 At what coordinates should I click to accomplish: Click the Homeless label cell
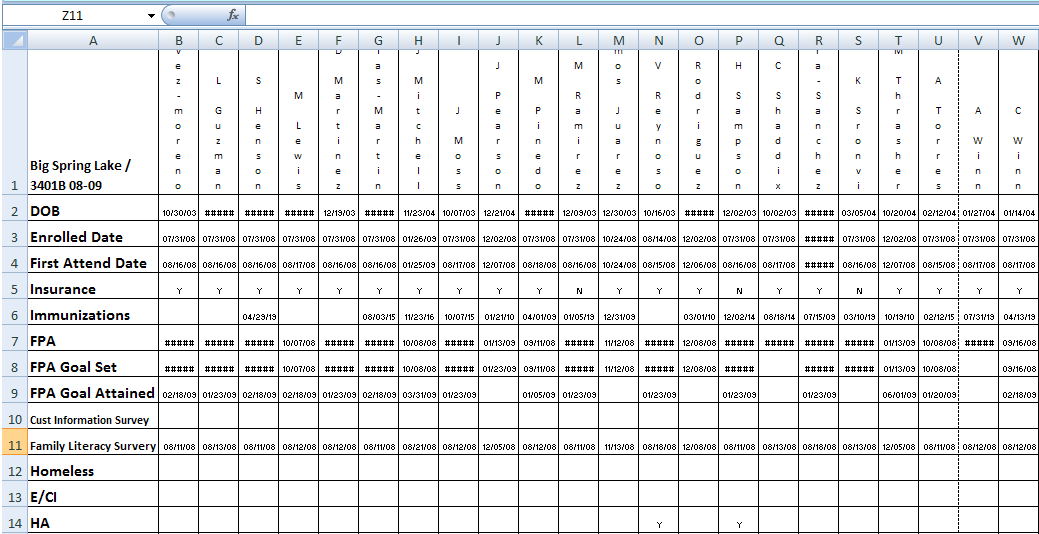coord(93,471)
